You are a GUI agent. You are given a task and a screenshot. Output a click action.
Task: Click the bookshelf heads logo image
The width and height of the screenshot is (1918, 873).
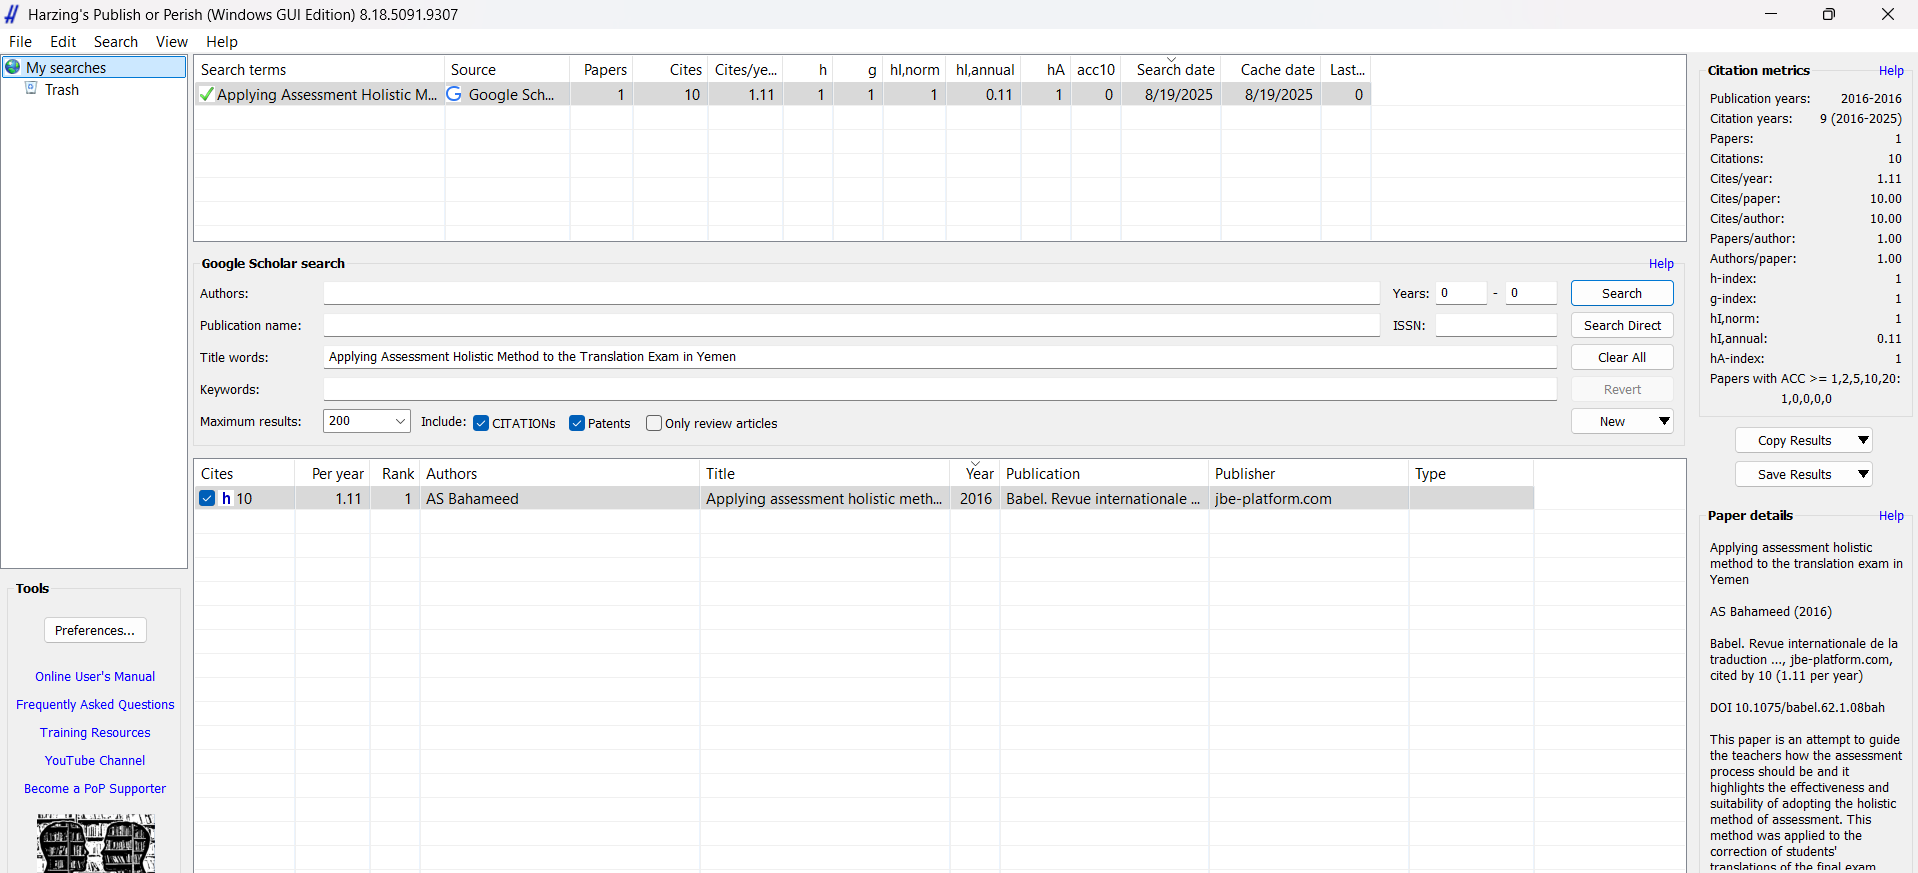[x=96, y=843]
